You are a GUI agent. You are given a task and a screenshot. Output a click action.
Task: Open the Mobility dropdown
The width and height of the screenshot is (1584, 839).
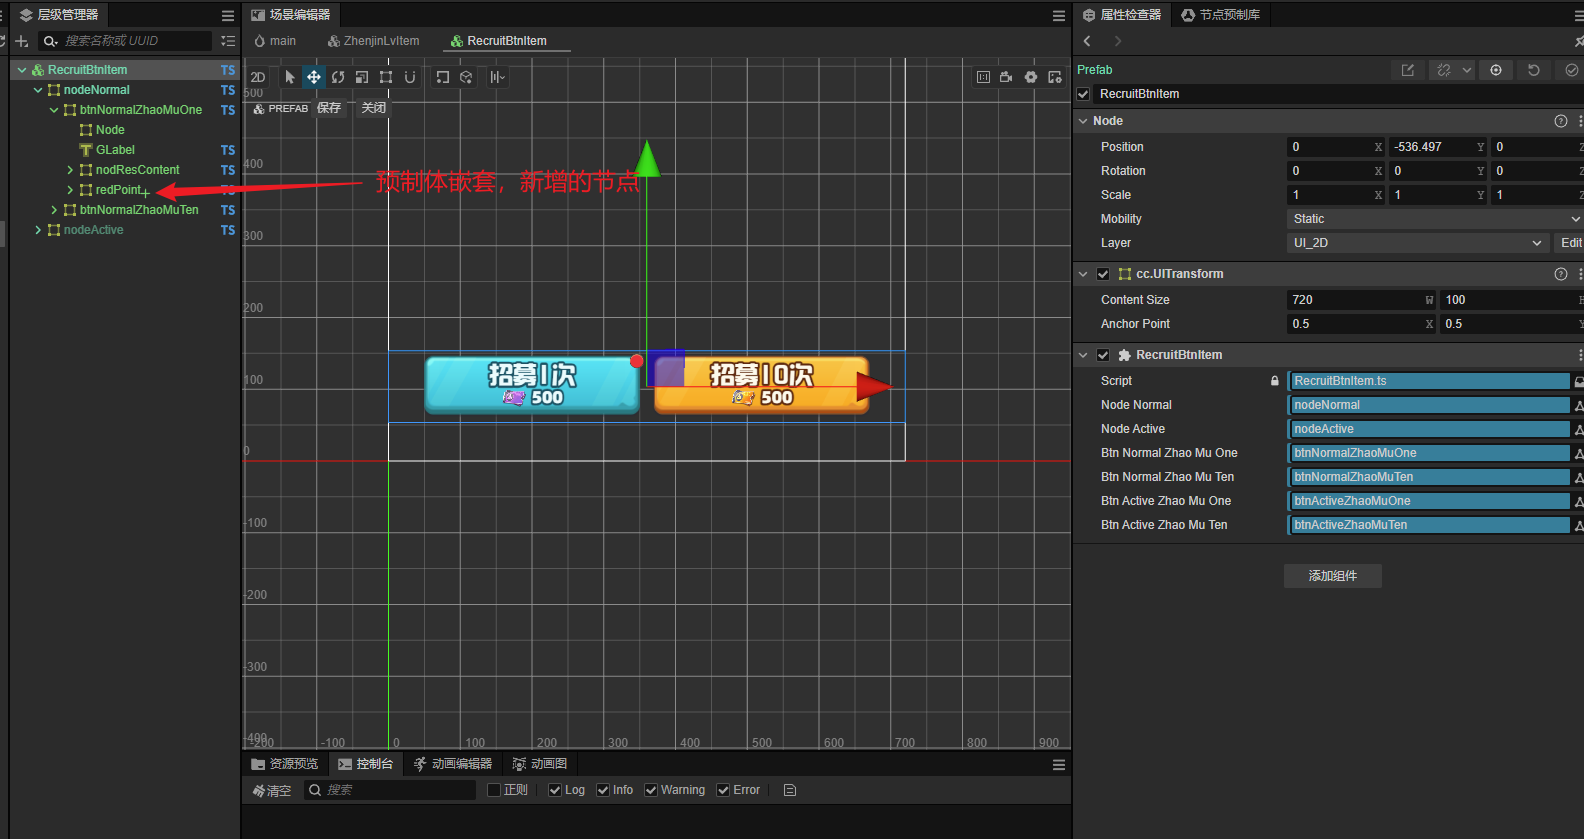tap(1435, 219)
